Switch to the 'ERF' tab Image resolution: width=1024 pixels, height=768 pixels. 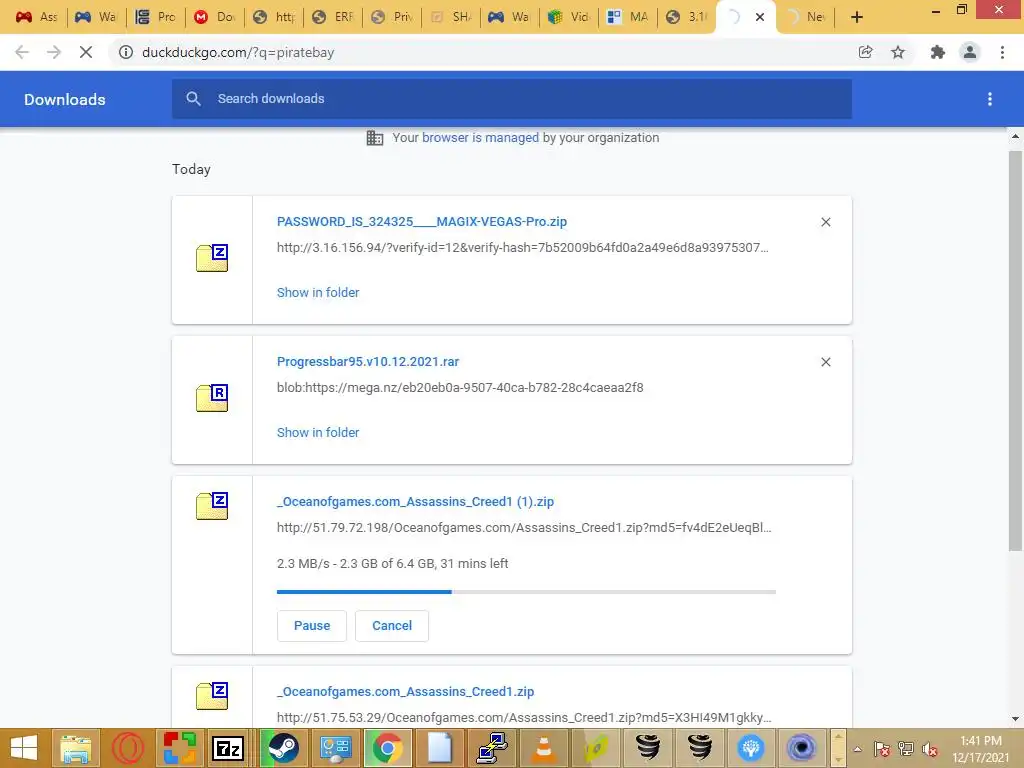333,17
